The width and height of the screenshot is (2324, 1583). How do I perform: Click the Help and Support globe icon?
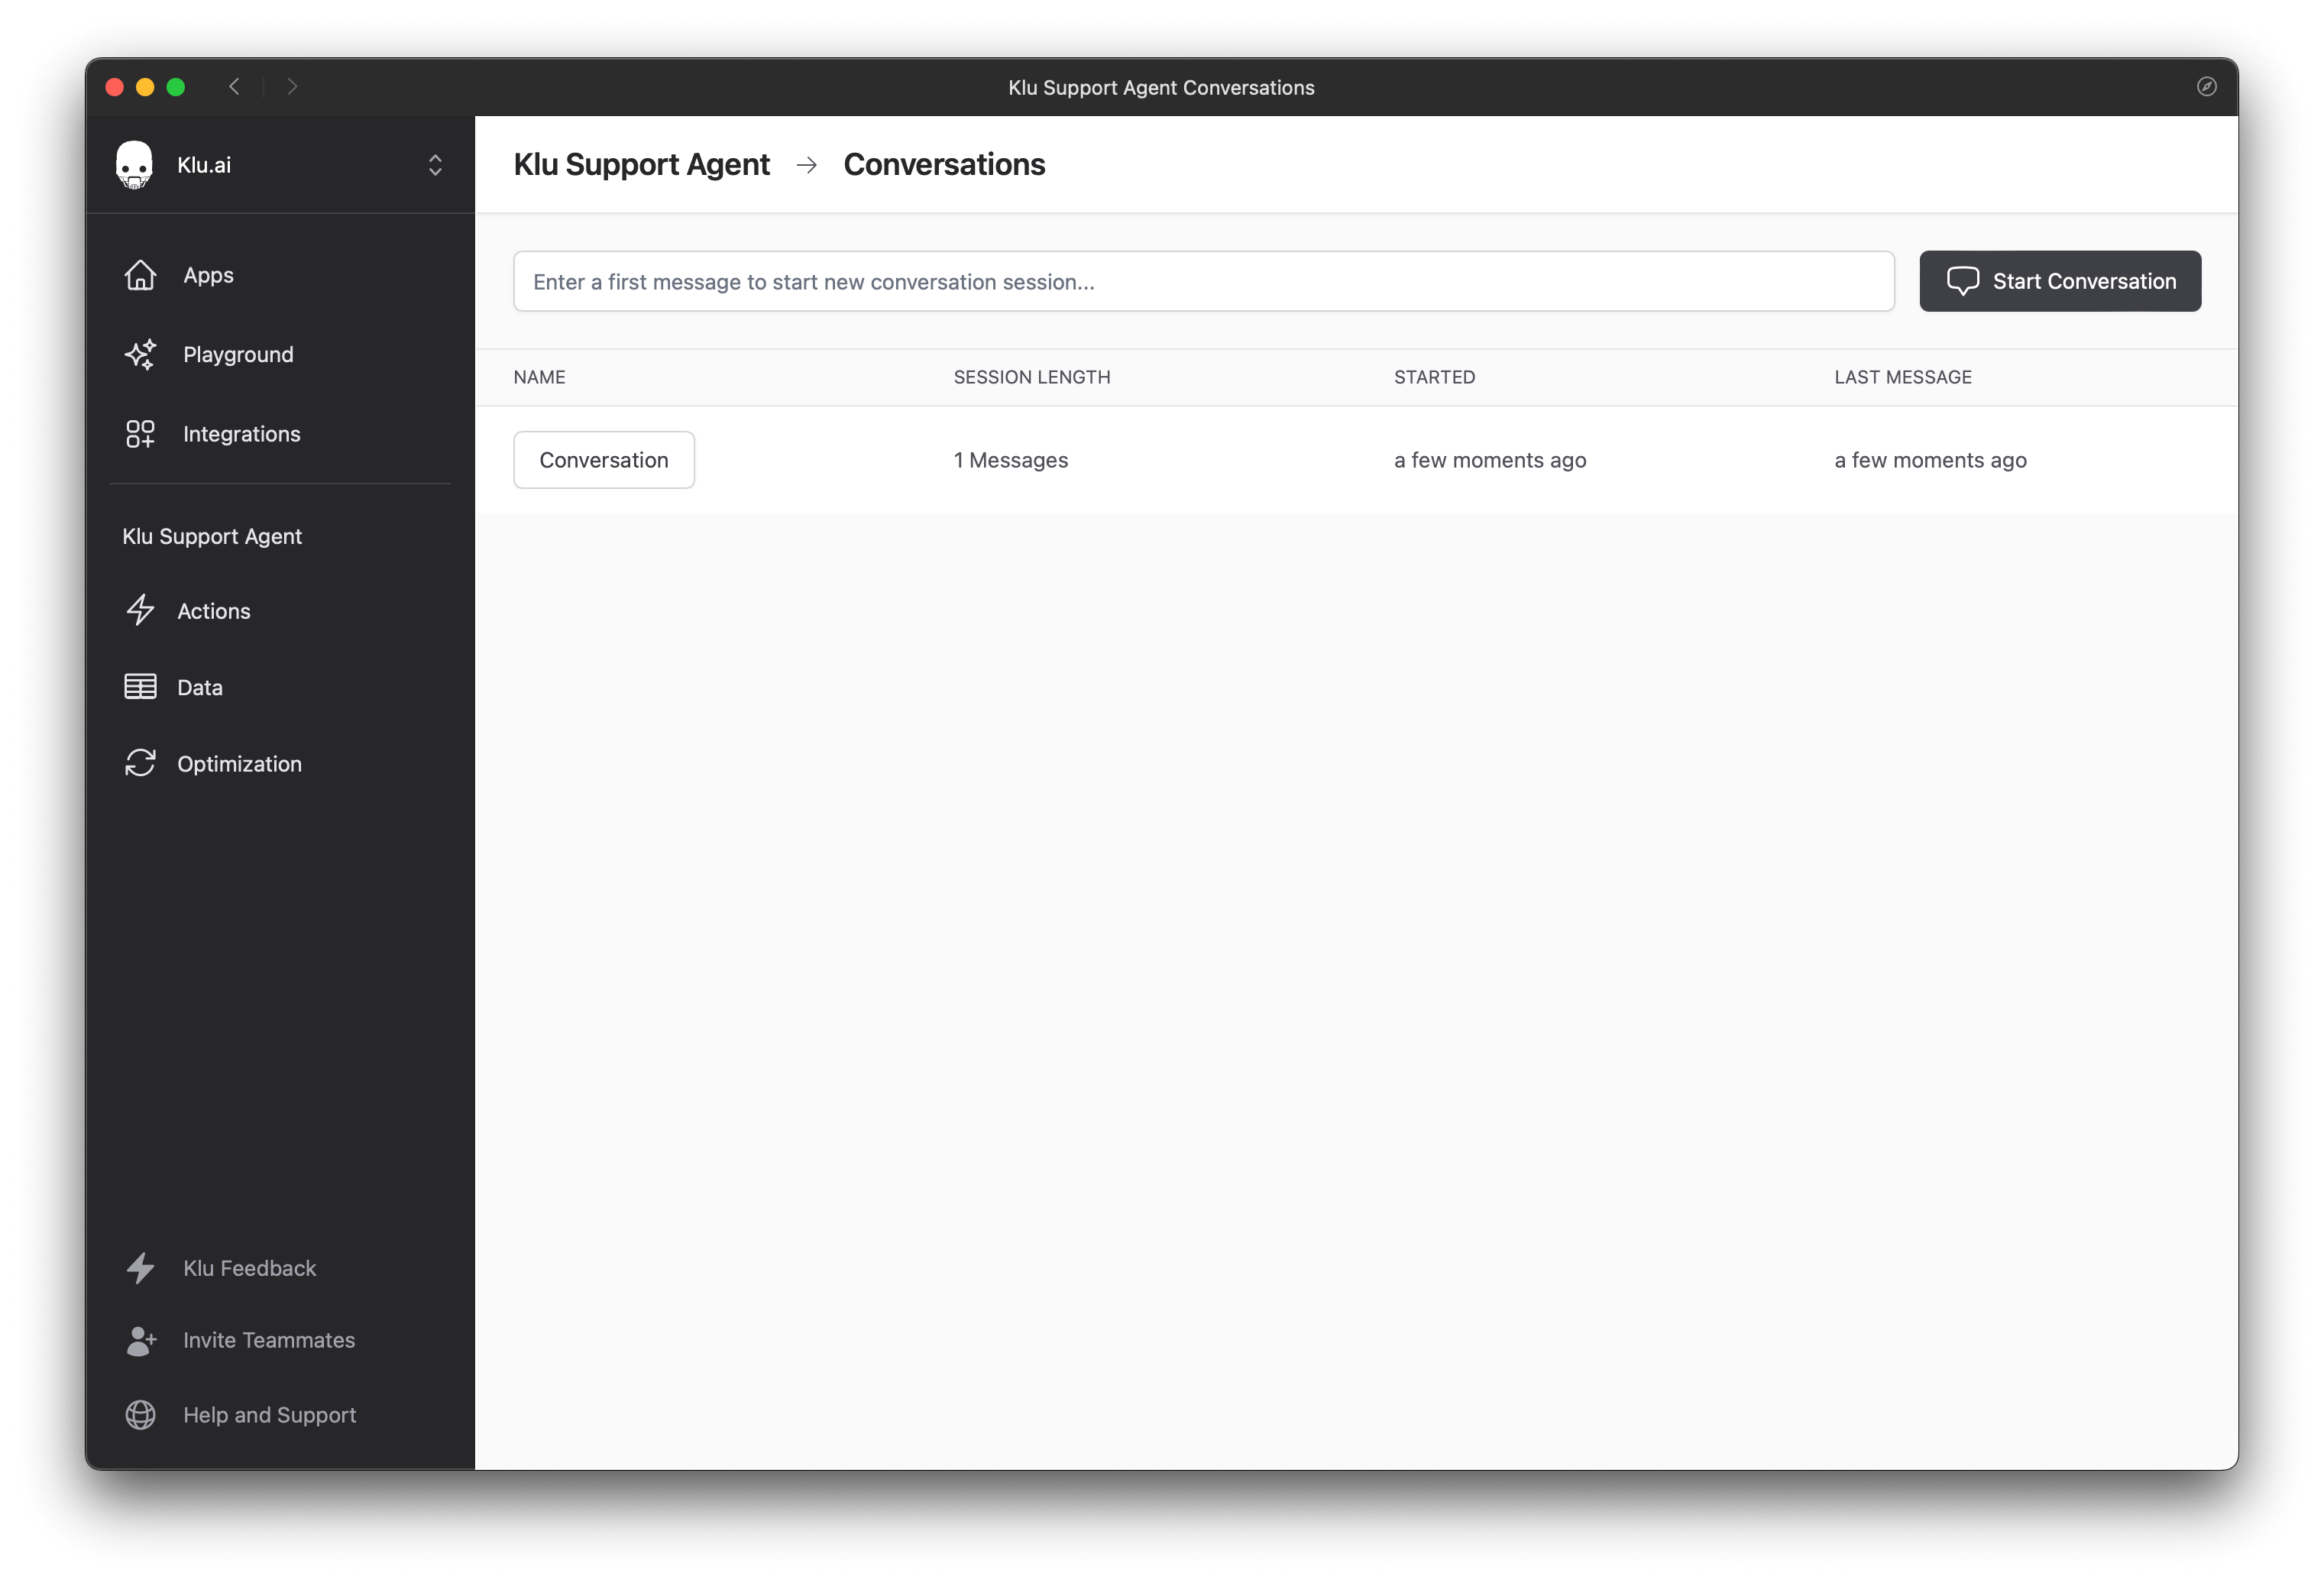click(140, 1415)
